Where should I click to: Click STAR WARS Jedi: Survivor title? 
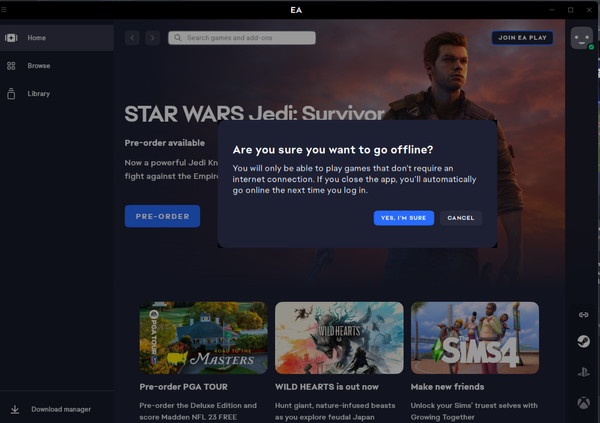[x=254, y=114]
